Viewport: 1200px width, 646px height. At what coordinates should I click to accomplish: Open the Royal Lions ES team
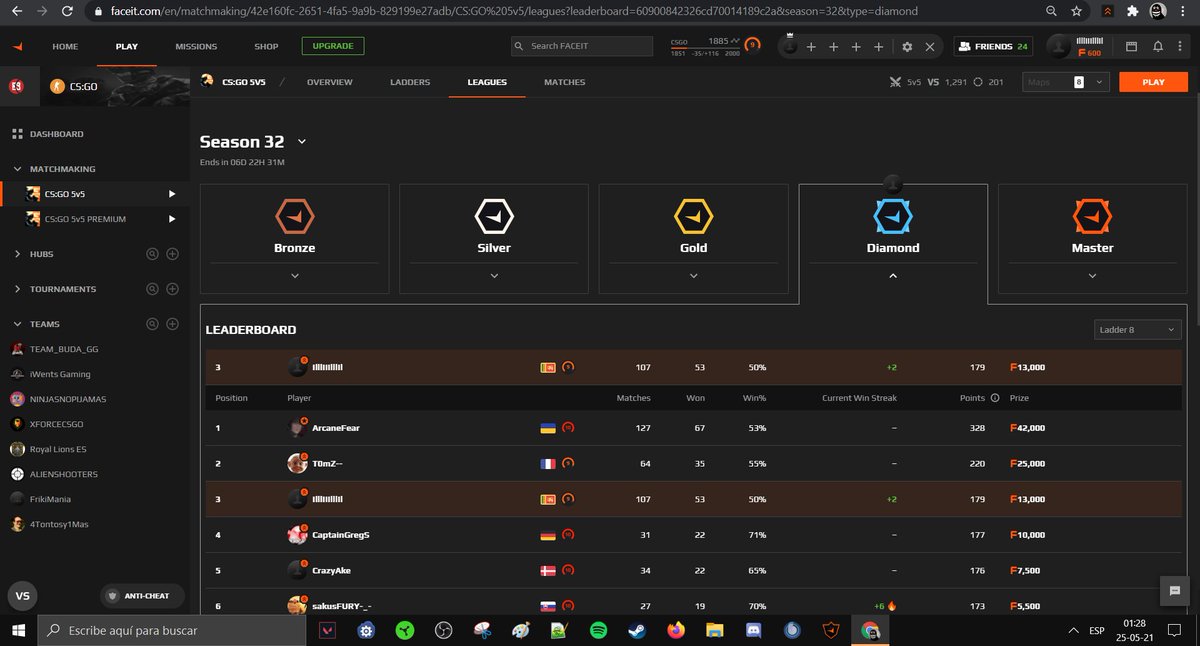point(58,449)
